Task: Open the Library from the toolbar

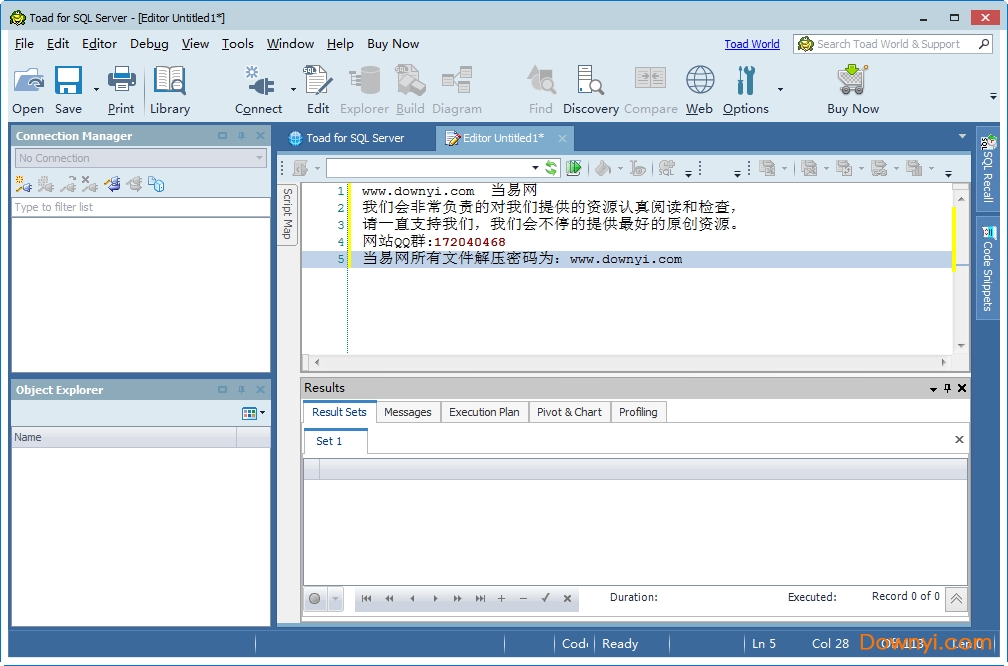Action: (x=170, y=82)
